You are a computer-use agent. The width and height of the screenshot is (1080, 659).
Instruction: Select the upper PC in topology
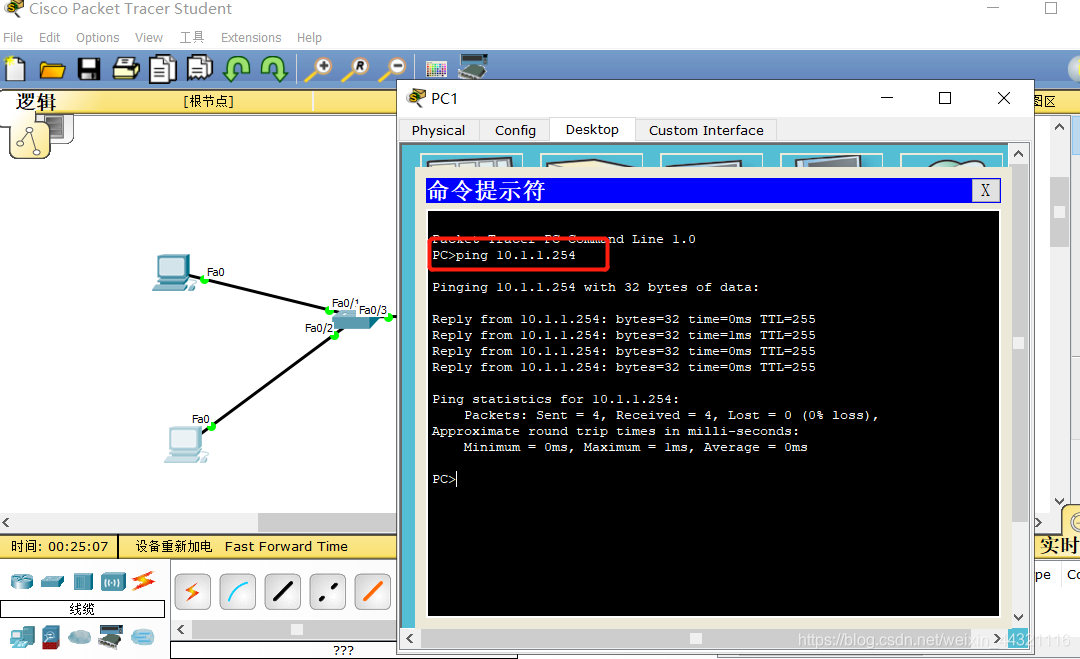173,272
